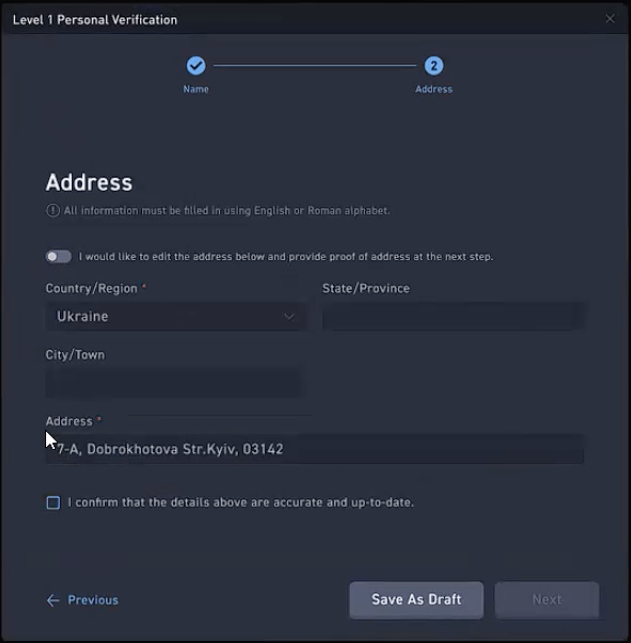Open the Country/Region dropdown showing Ukraine

tap(175, 317)
